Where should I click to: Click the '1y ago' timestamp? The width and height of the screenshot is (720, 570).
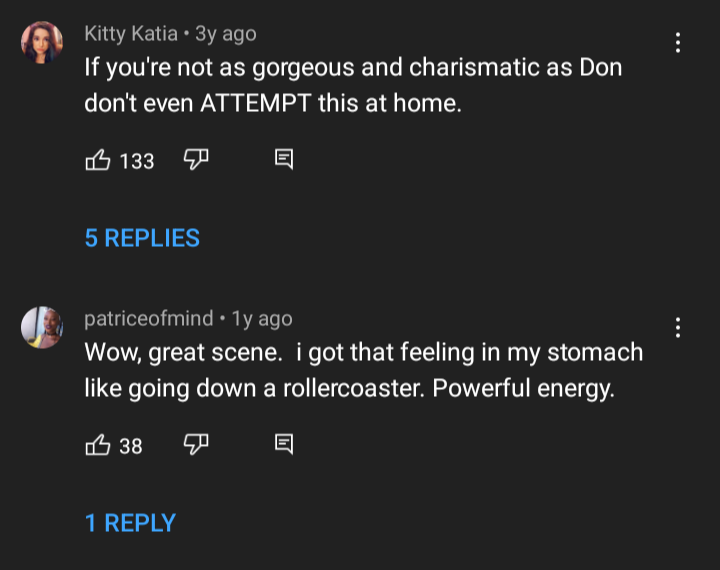point(262,319)
